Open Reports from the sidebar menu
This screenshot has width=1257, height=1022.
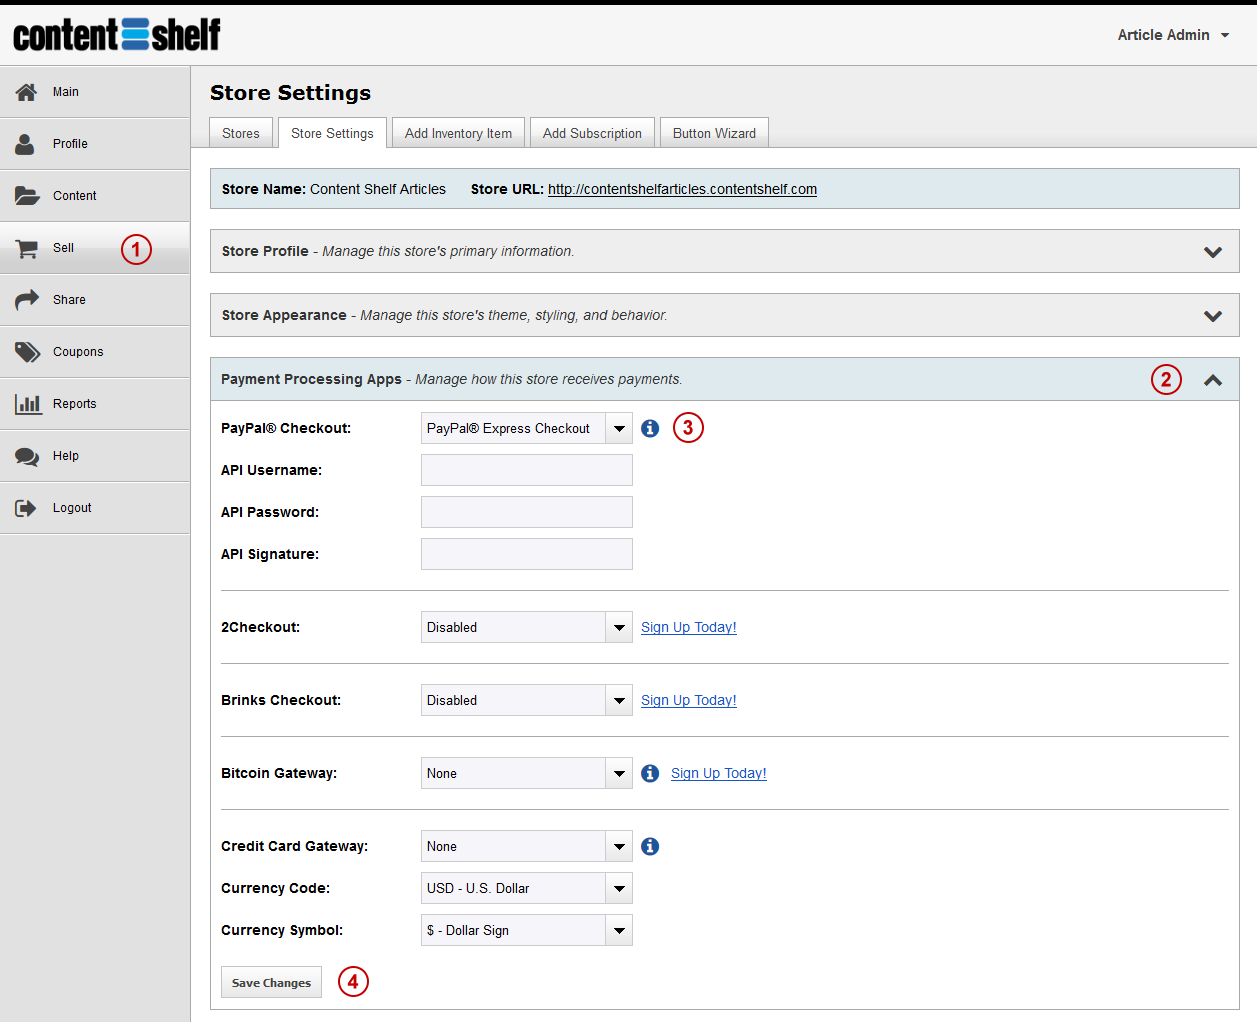pyautogui.click(x=95, y=404)
